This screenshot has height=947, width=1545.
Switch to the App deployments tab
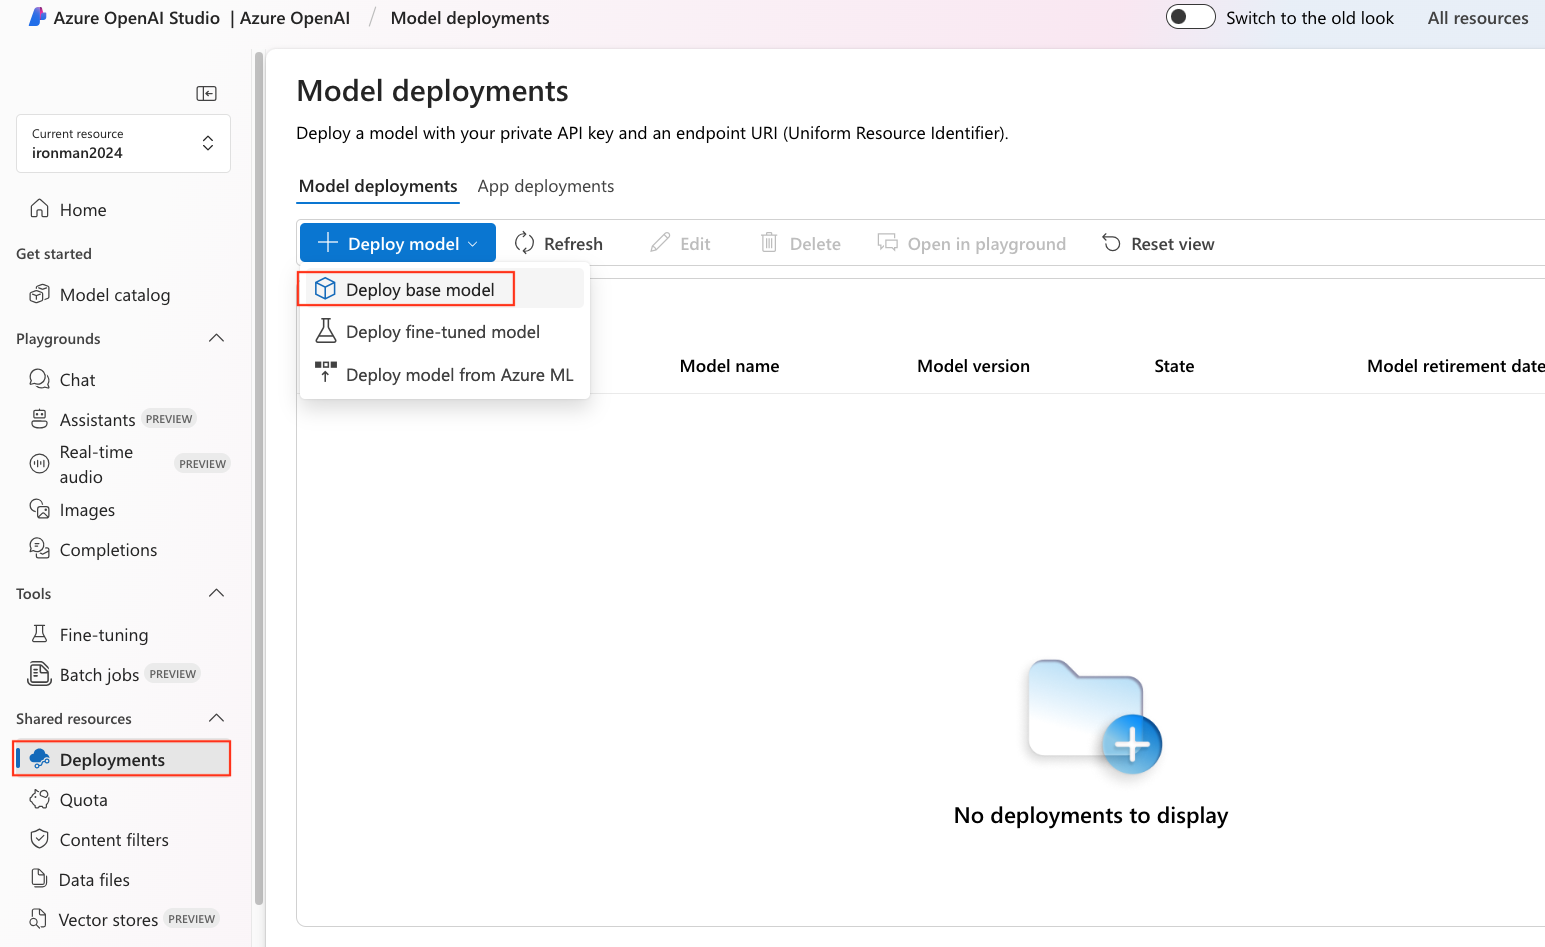coord(546,186)
